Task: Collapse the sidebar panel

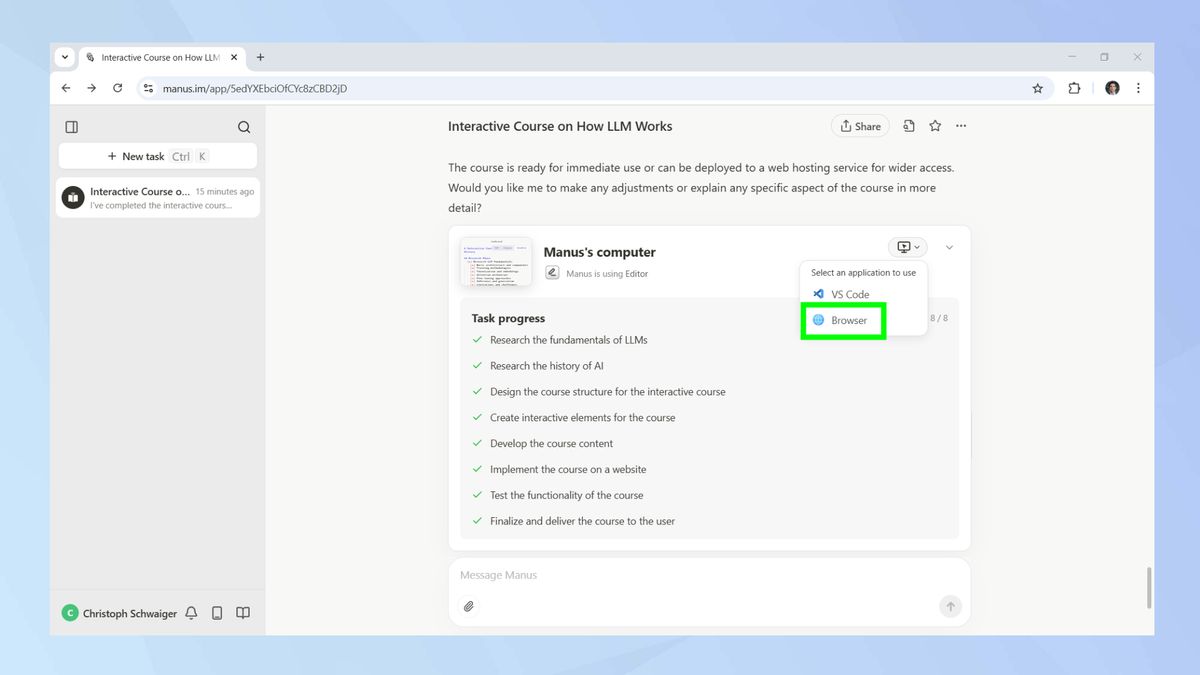Action: 71,126
